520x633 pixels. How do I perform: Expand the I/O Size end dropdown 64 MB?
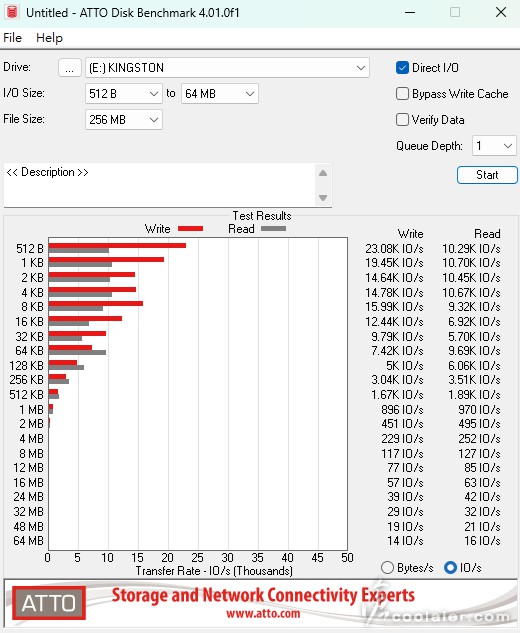[220, 94]
